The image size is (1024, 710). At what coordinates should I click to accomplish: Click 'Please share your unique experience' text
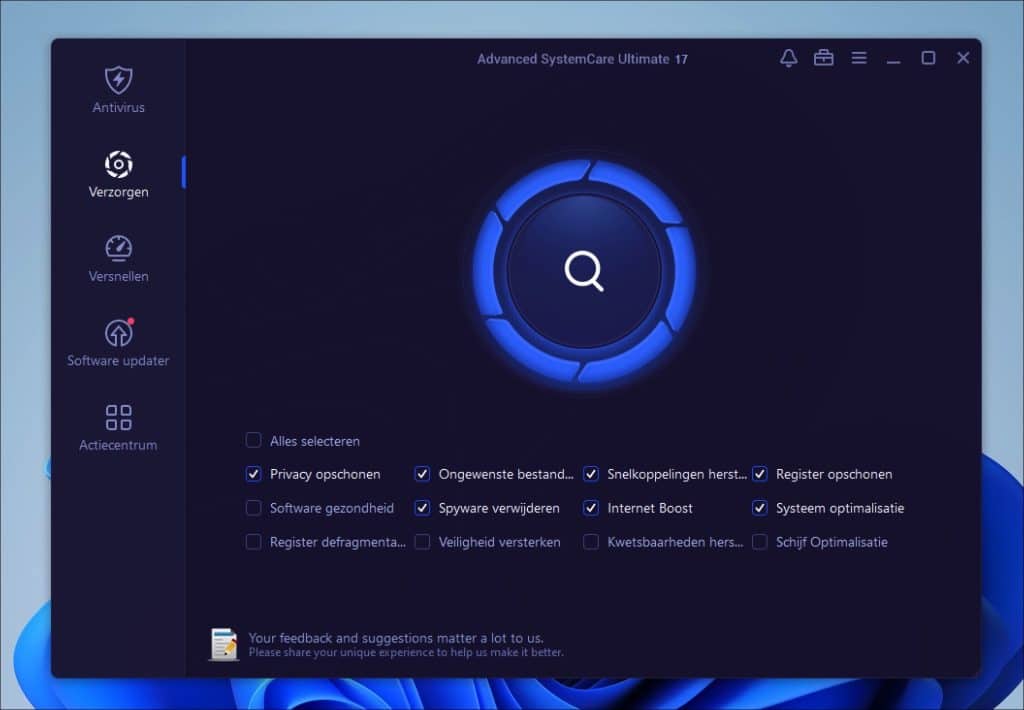(406, 653)
